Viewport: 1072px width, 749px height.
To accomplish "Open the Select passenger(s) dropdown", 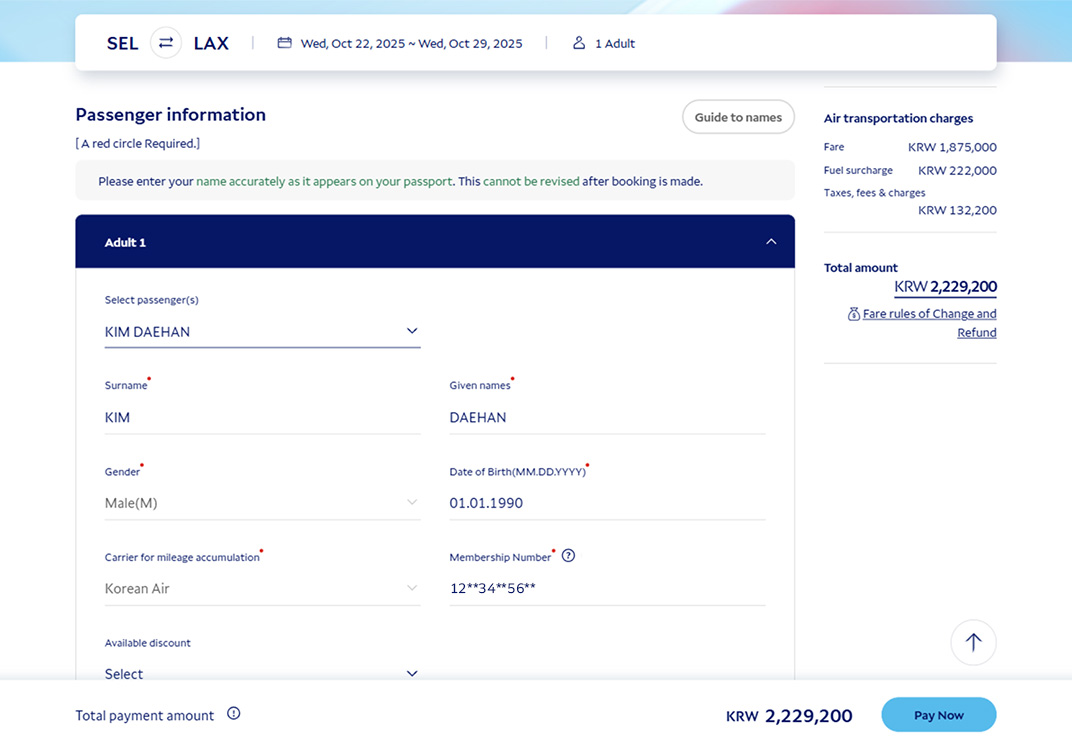I will tap(263, 331).
